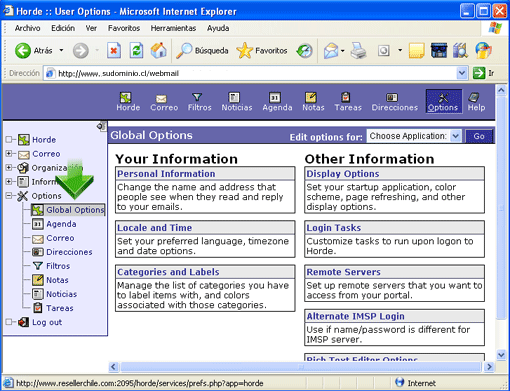Open the Personal Information link

(x=166, y=174)
